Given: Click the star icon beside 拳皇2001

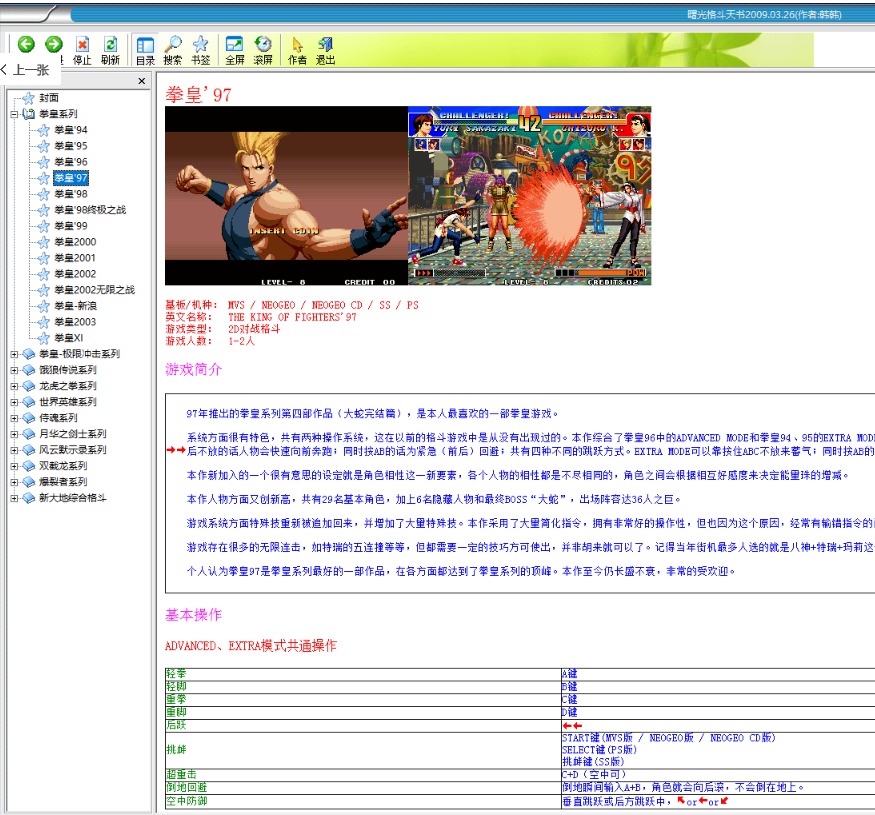Looking at the screenshot, I should pos(44,258).
